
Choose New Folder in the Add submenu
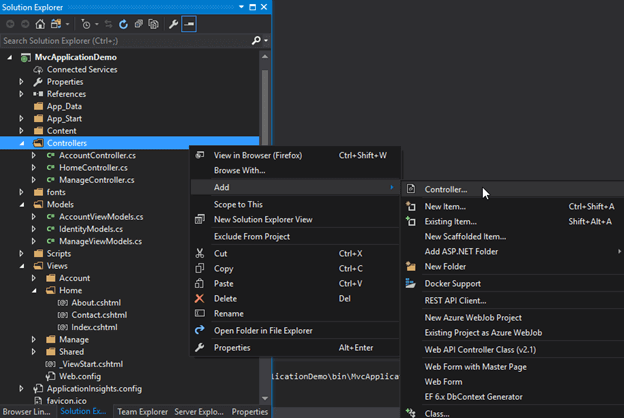[x=446, y=267]
